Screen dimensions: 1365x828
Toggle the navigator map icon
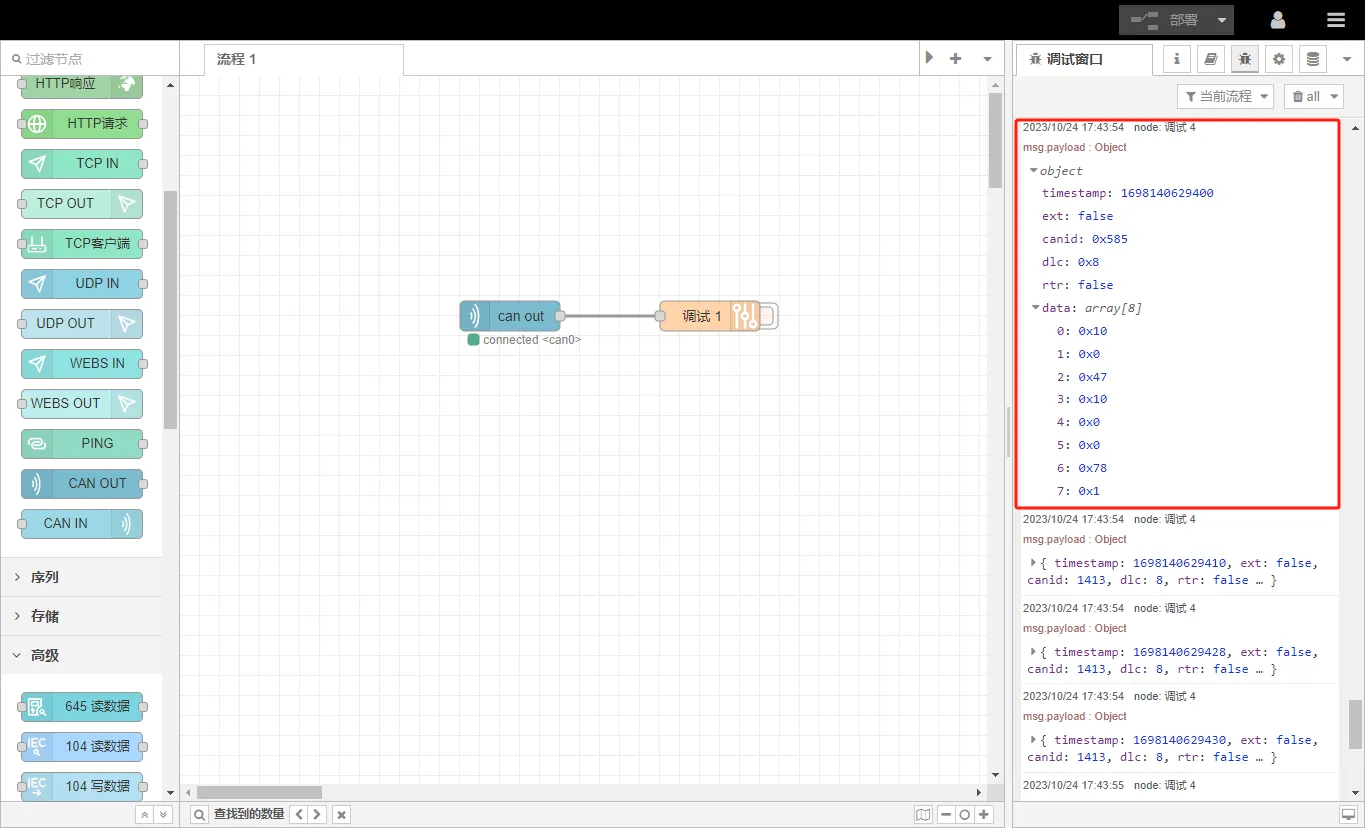click(x=923, y=815)
